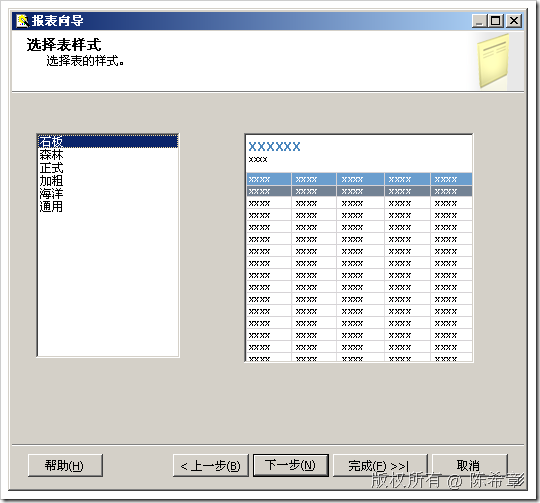
Task: Click the 完成(F) >>| button
Action: 380,465
